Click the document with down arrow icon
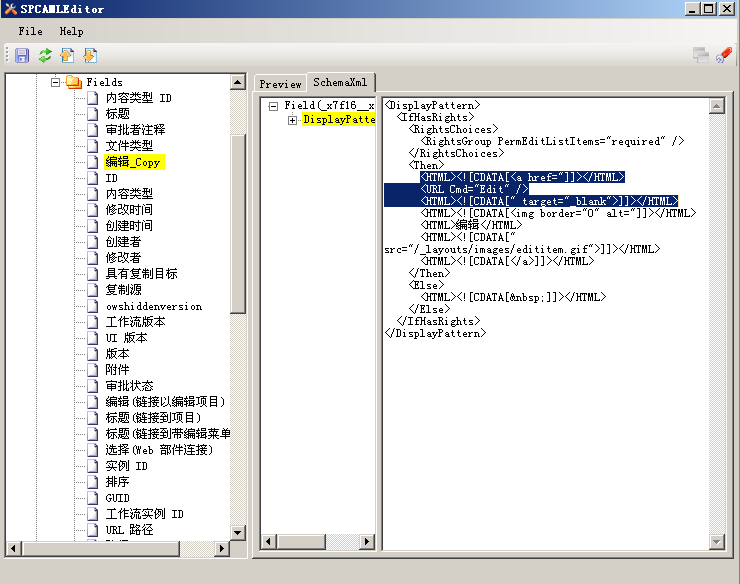This screenshot has width=740, height=584. click(x=90, y=55)
